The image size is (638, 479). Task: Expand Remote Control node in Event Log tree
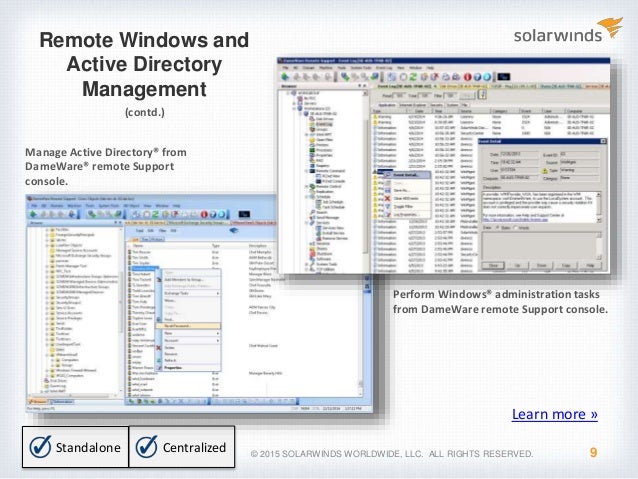tap(307, 186)
